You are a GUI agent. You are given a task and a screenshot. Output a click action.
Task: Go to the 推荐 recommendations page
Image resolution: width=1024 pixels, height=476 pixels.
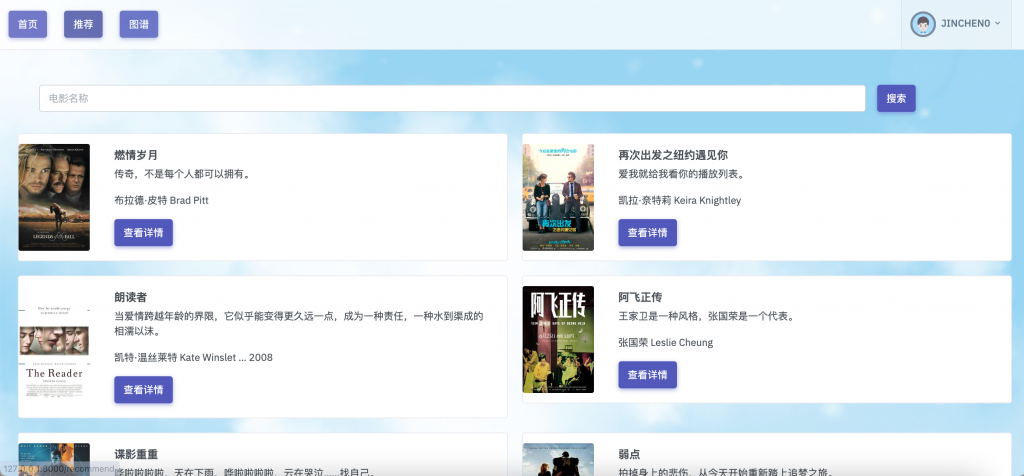click(x=83, y=24)
